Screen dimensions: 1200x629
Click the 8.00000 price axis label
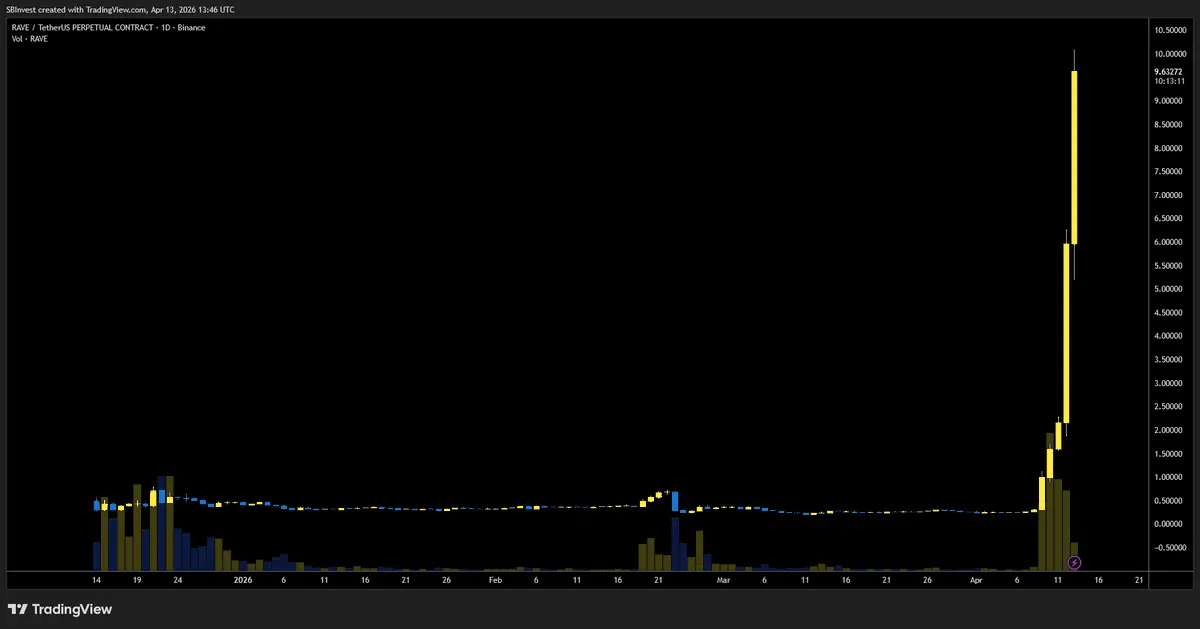tap(1170, 148)
